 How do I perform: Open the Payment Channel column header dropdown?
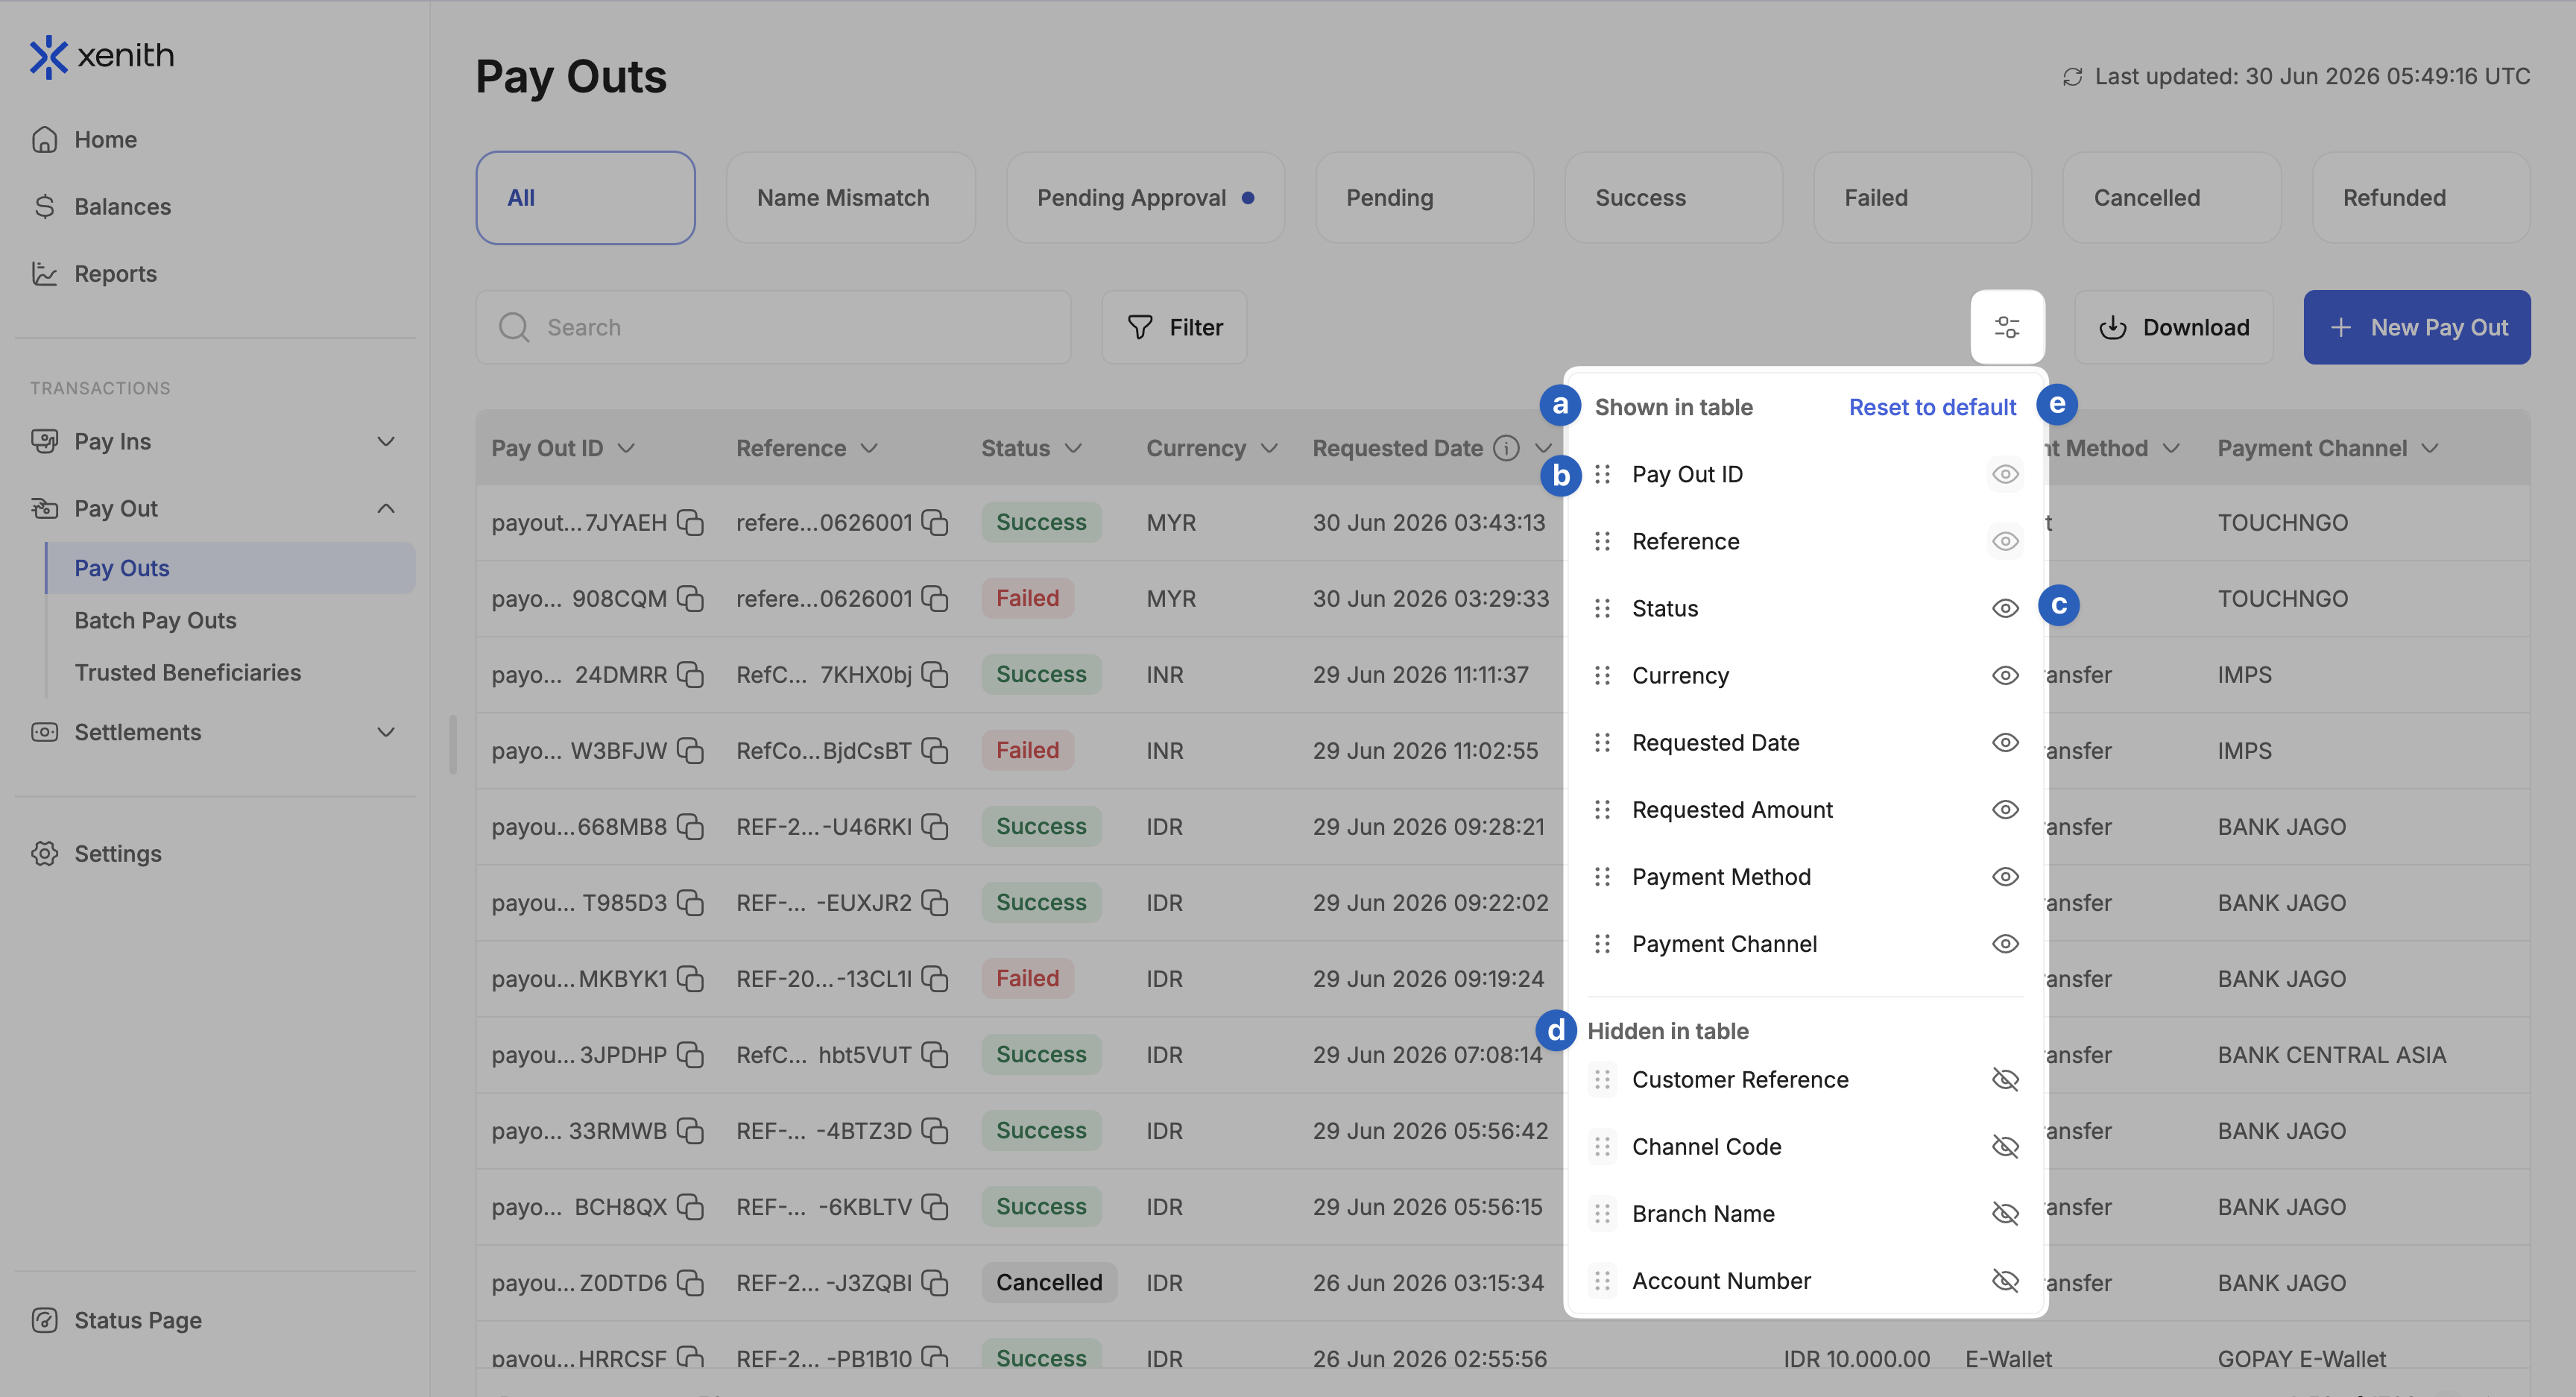tap(2430, 448)
